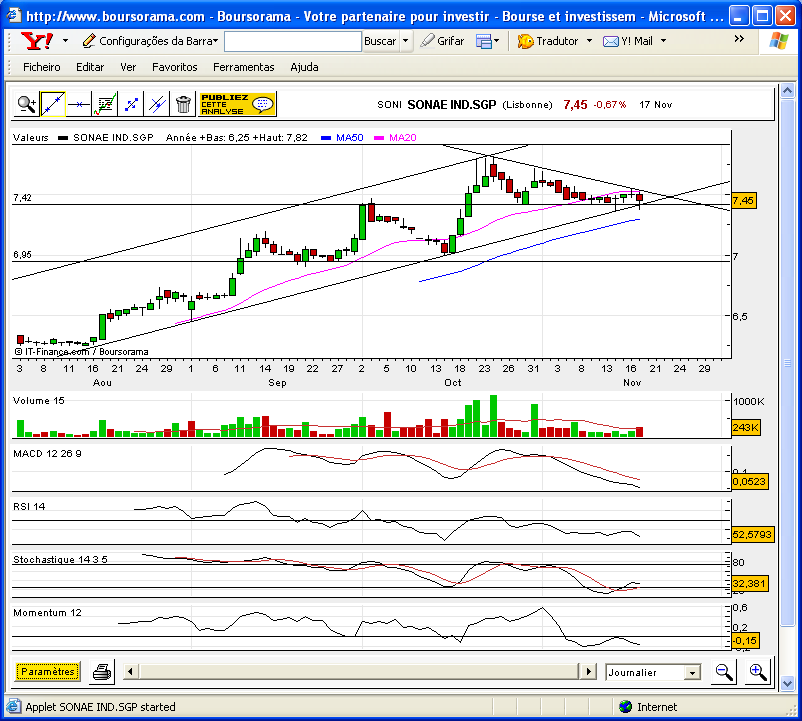This screenshot has width=802, height=721.
Task: Click page scrollbar up arrow
Action: point(787,91)
